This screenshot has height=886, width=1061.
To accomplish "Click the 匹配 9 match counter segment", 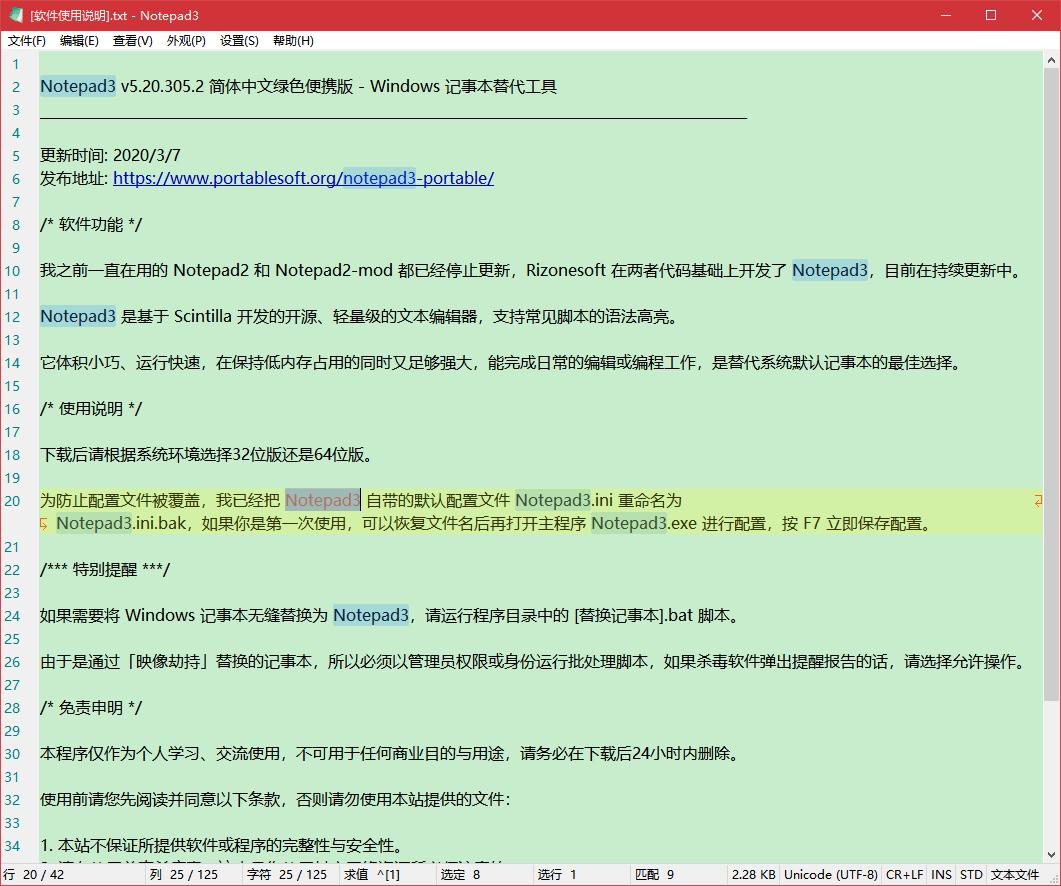I will [x=655, y=873].
